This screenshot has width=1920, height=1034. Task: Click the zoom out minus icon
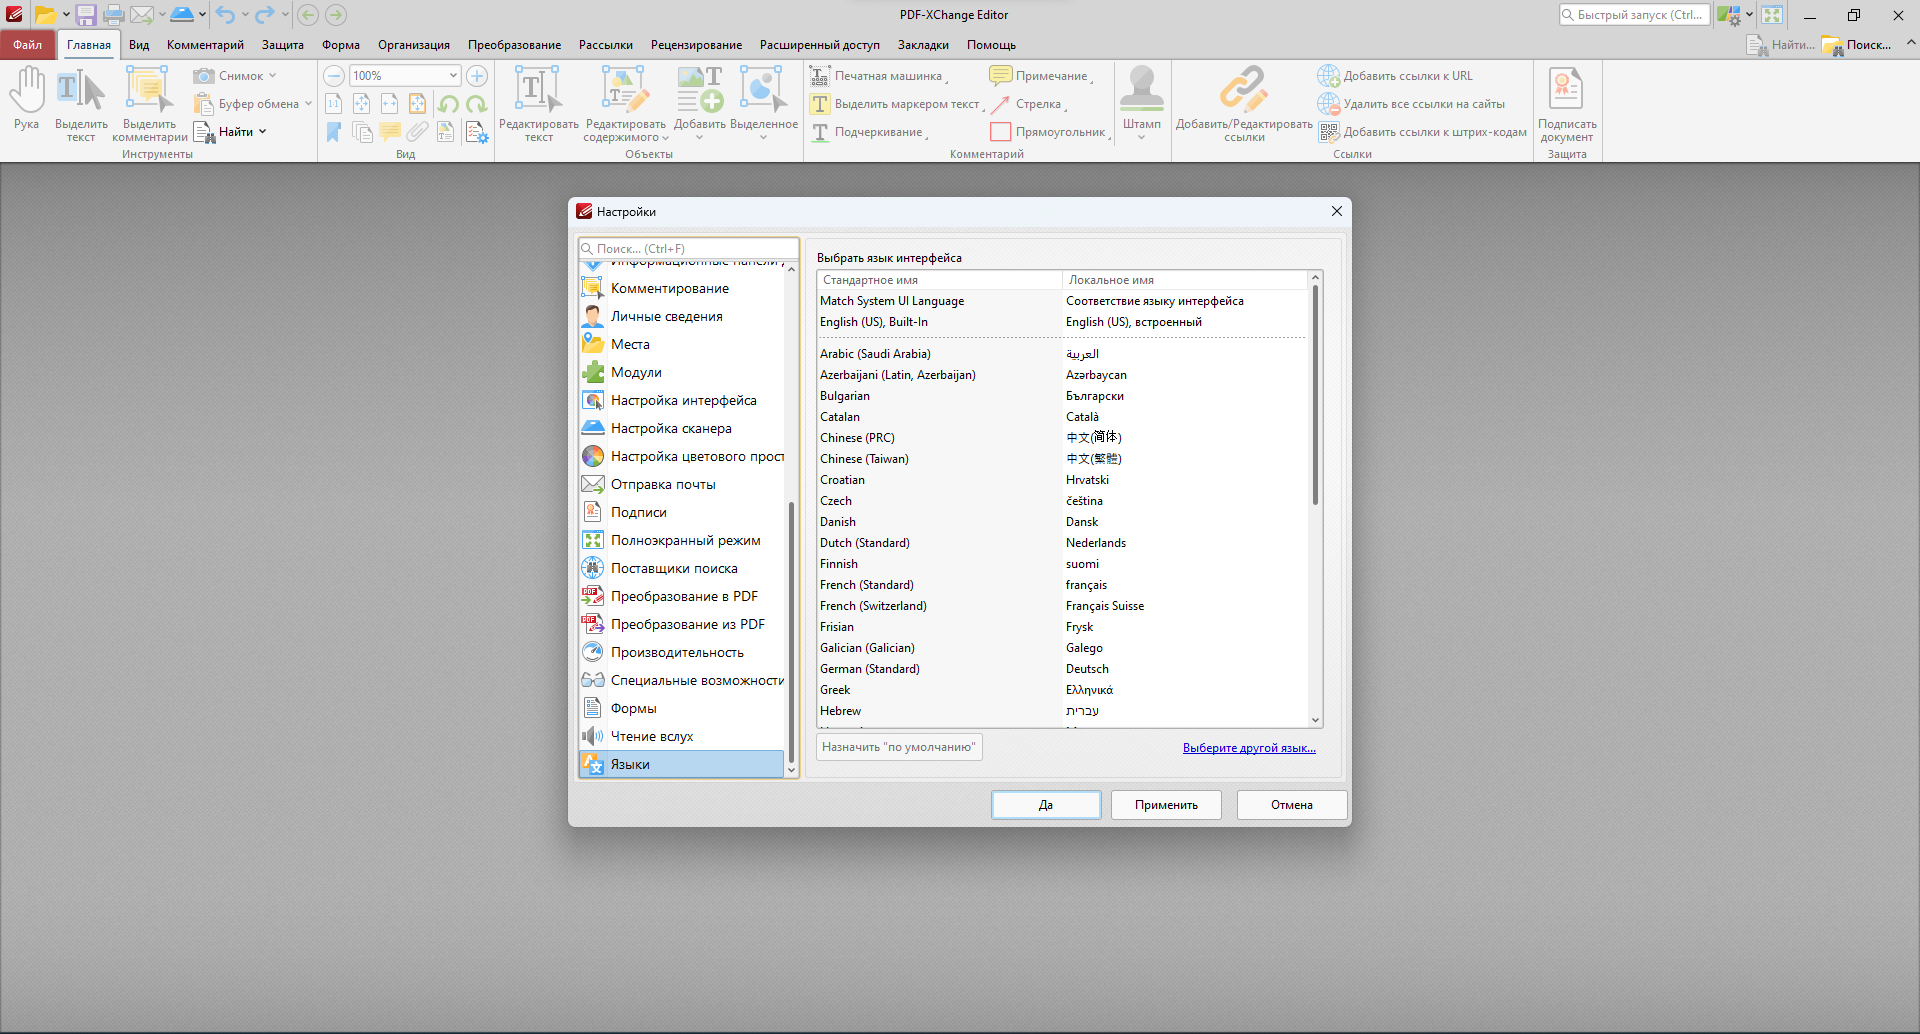(334, 76)
